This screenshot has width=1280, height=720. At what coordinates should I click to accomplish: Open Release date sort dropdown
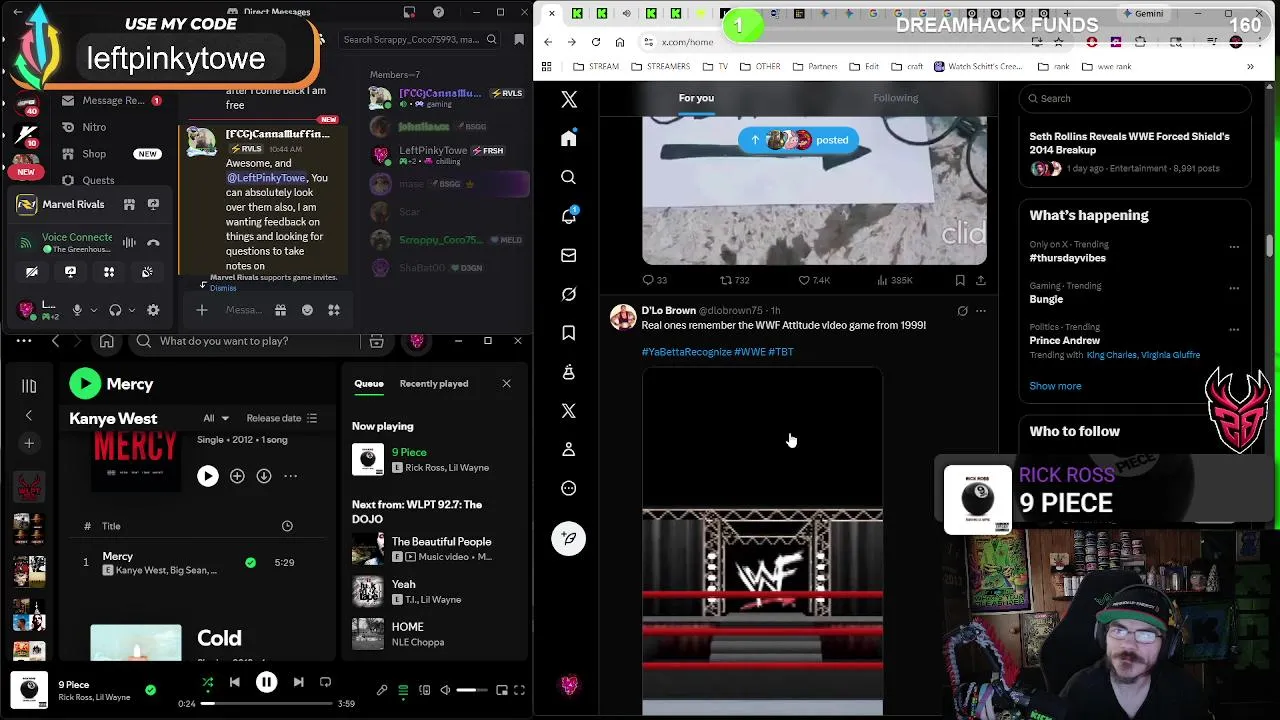coord(281,418)
